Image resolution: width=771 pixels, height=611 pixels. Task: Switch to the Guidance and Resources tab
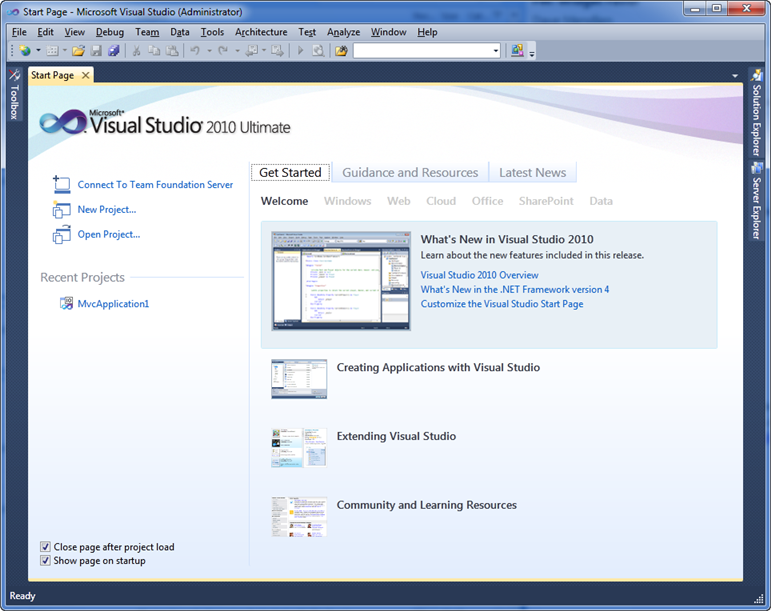(410, 173)
